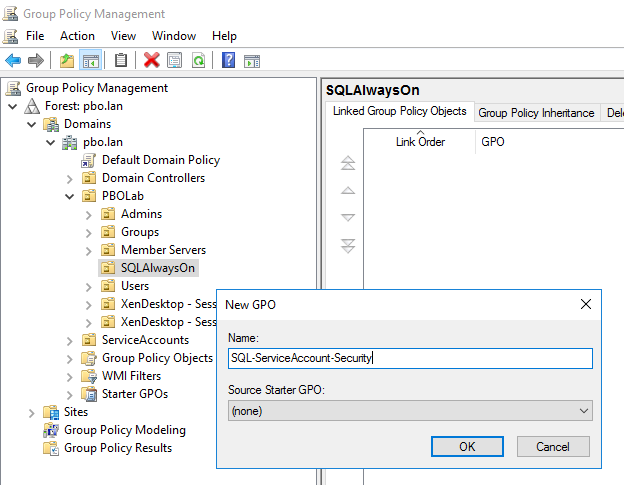624x485 pixels.
Task: Click the Refresh toolbar icon
Action: coord(198,60)
